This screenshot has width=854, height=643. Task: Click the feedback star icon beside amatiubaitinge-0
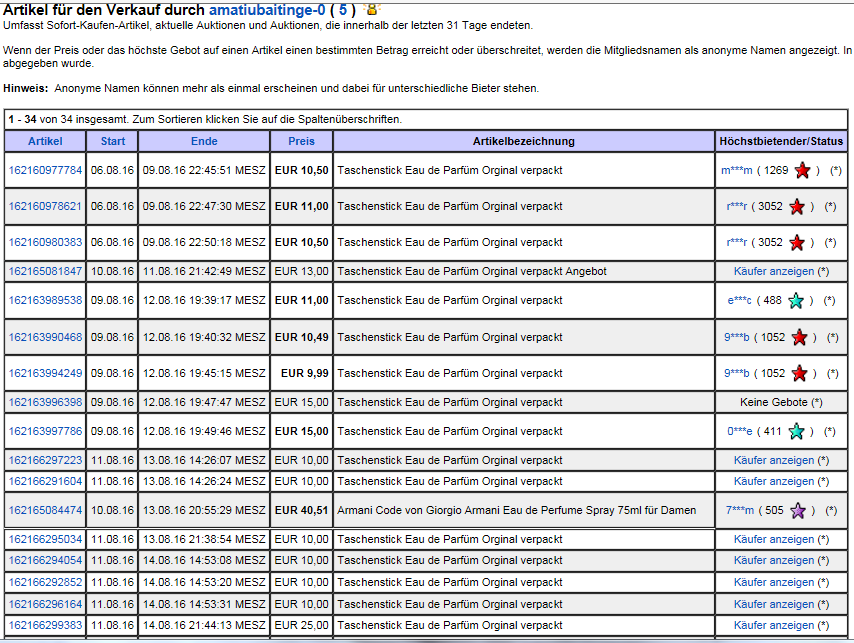click(x=372, y=9)
